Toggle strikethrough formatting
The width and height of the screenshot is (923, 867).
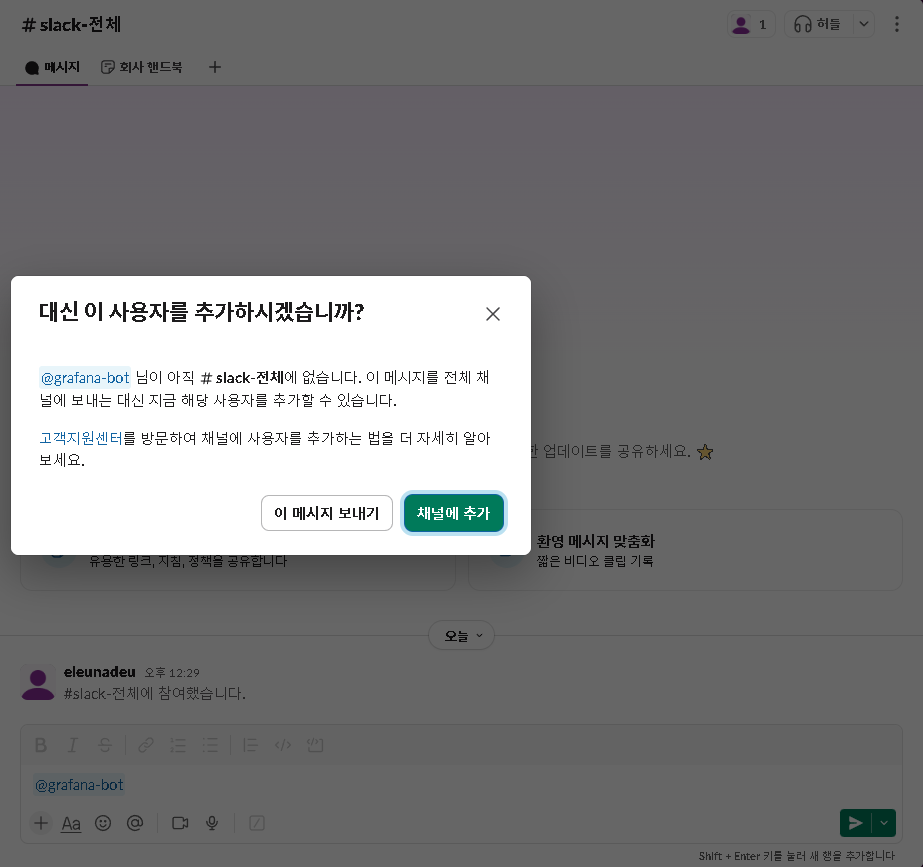[x=105, y=745]
